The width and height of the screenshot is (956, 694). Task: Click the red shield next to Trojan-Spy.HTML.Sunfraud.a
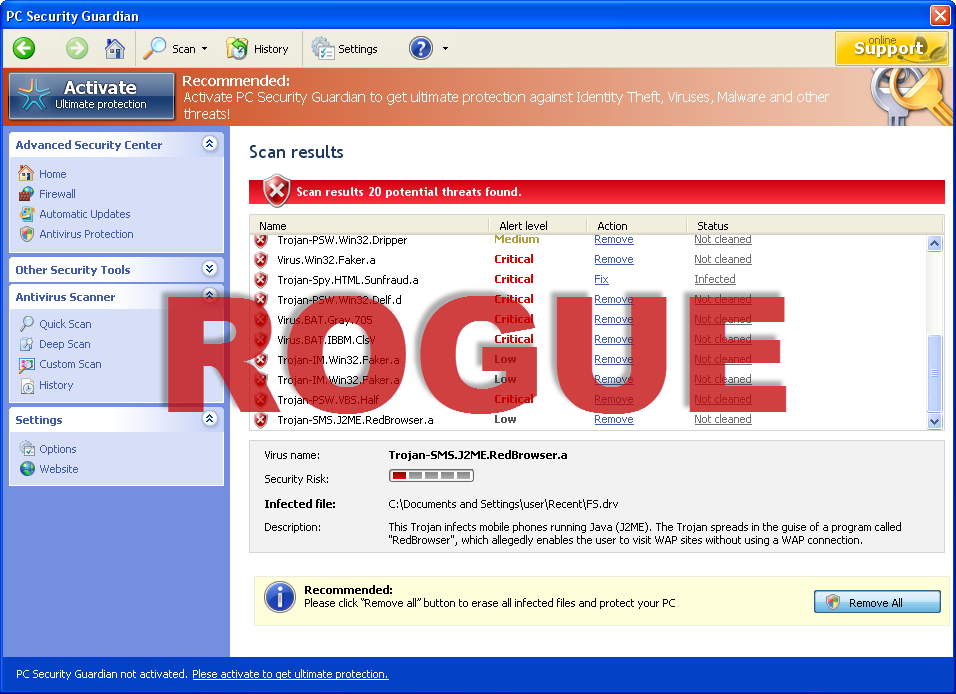261,280
